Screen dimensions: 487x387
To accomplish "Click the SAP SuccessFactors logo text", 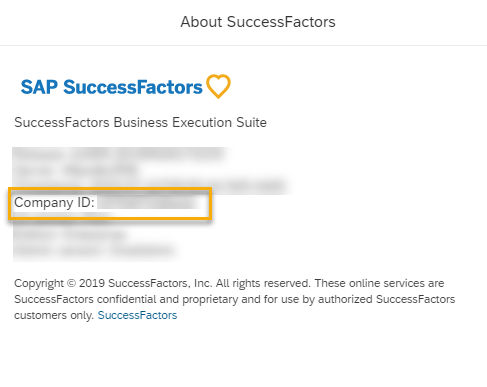I will click(x=111, y=87).
